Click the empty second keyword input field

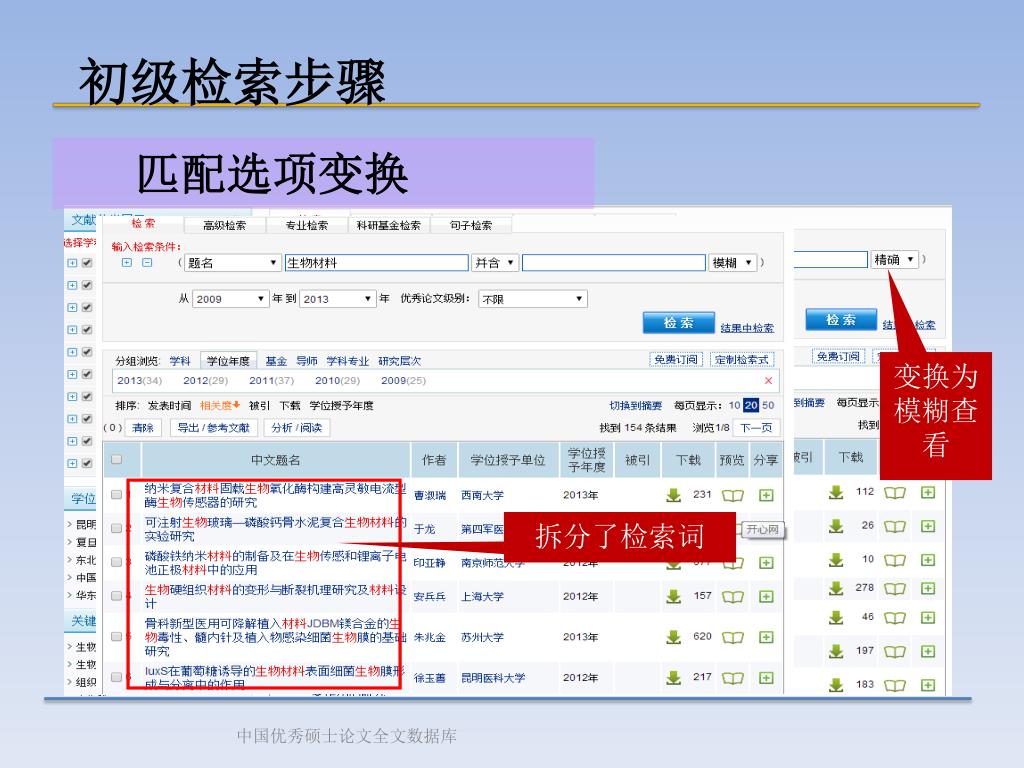pos(614,263)
